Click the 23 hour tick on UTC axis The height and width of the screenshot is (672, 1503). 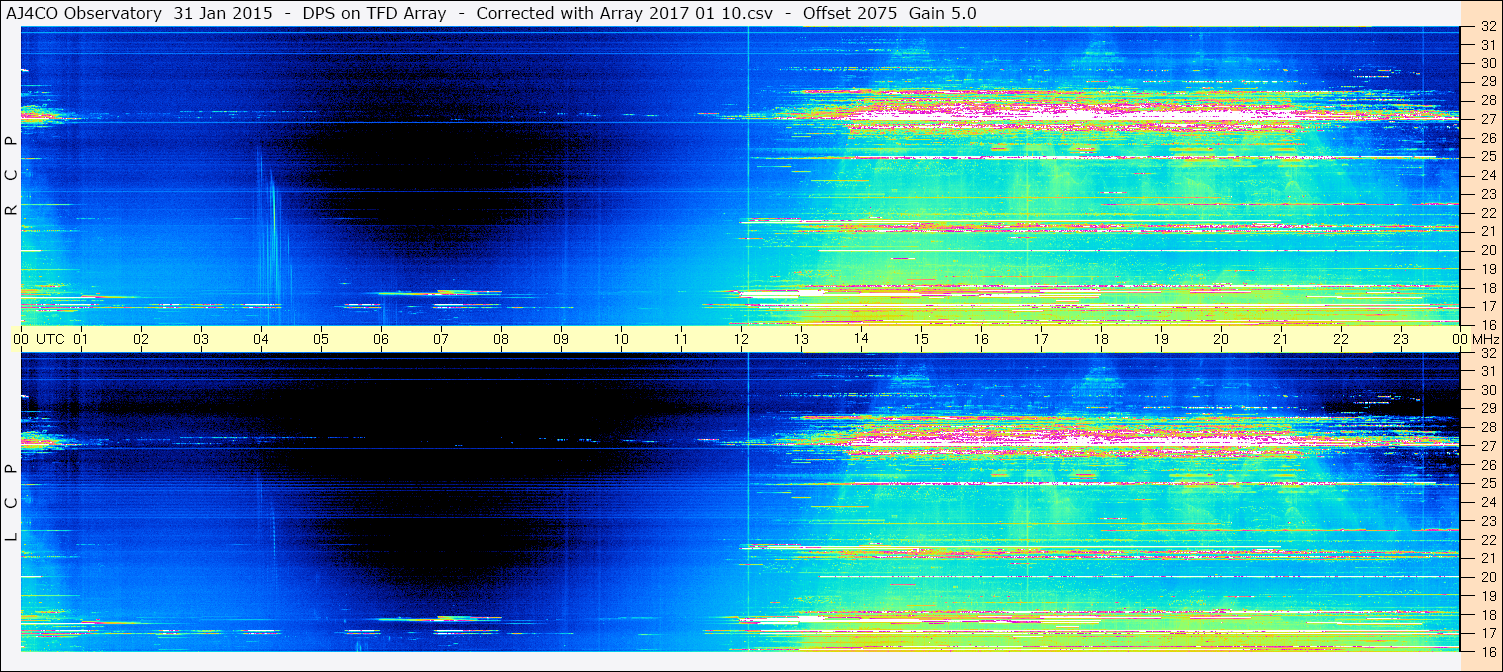coord(1401,339)
